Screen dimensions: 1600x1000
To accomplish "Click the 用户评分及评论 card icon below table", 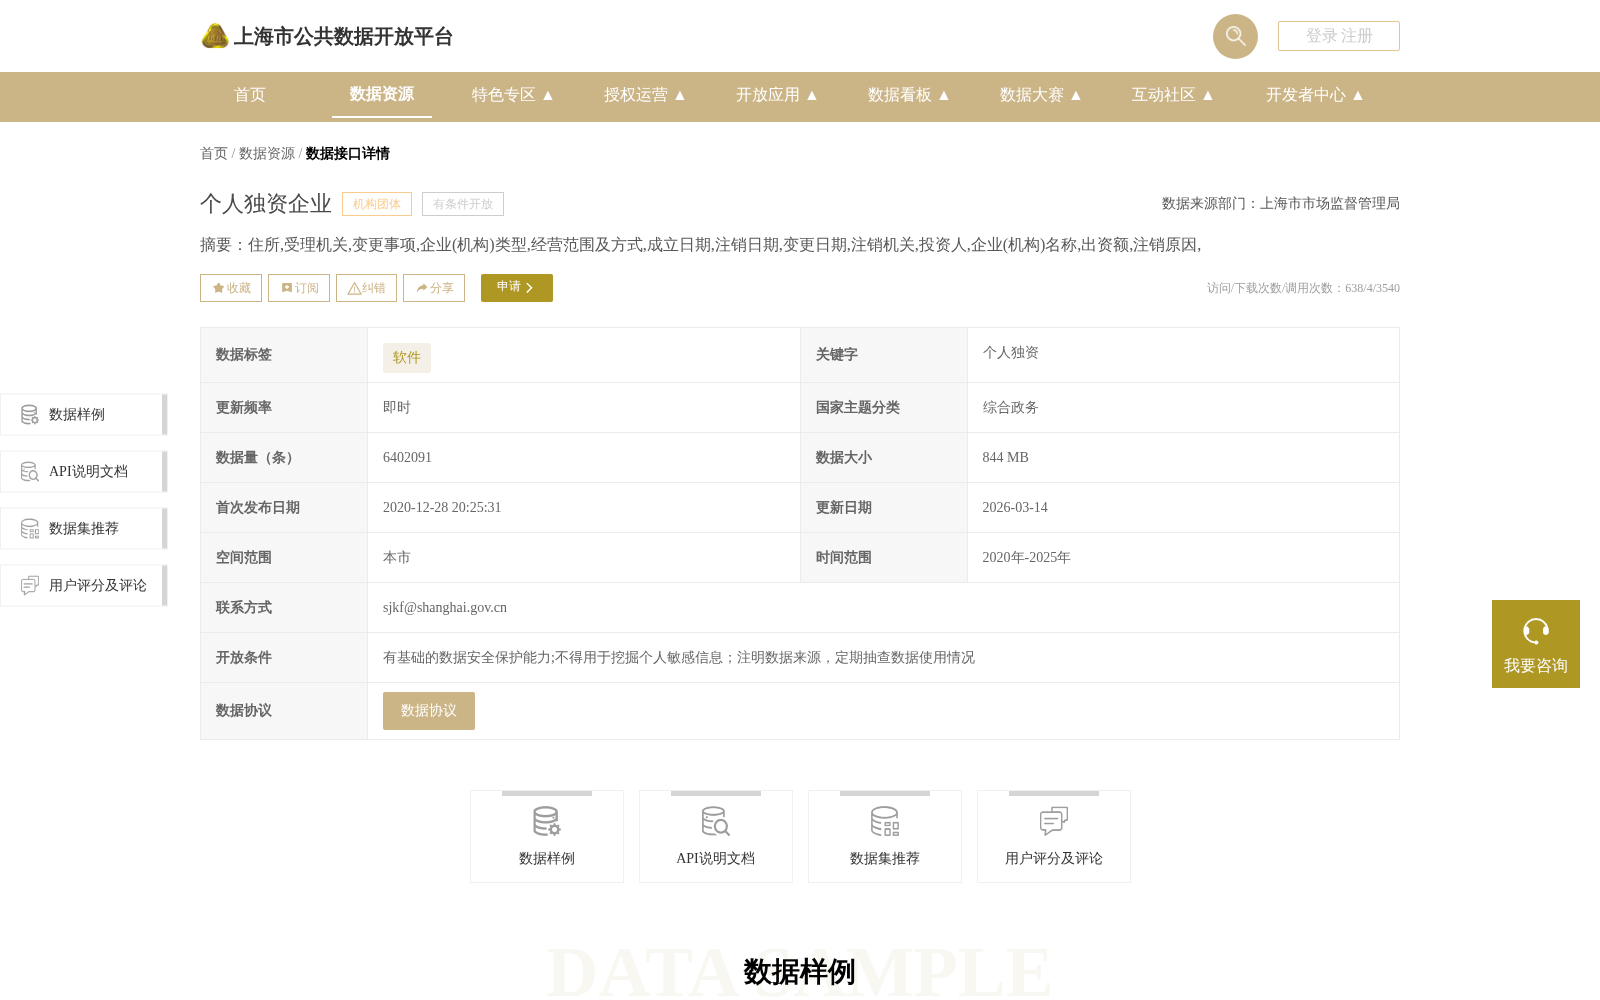I will [x=1054, y=821].
